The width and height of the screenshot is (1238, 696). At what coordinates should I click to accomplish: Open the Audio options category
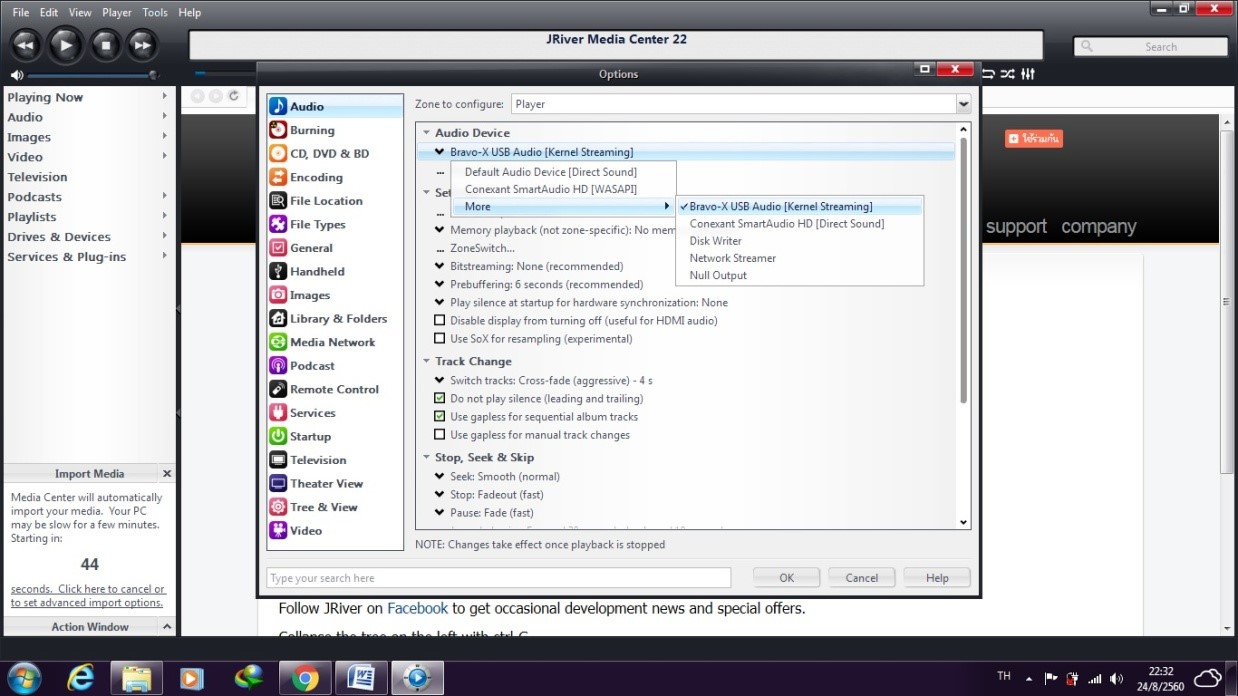pyautogui.click(x=335, y=106)
